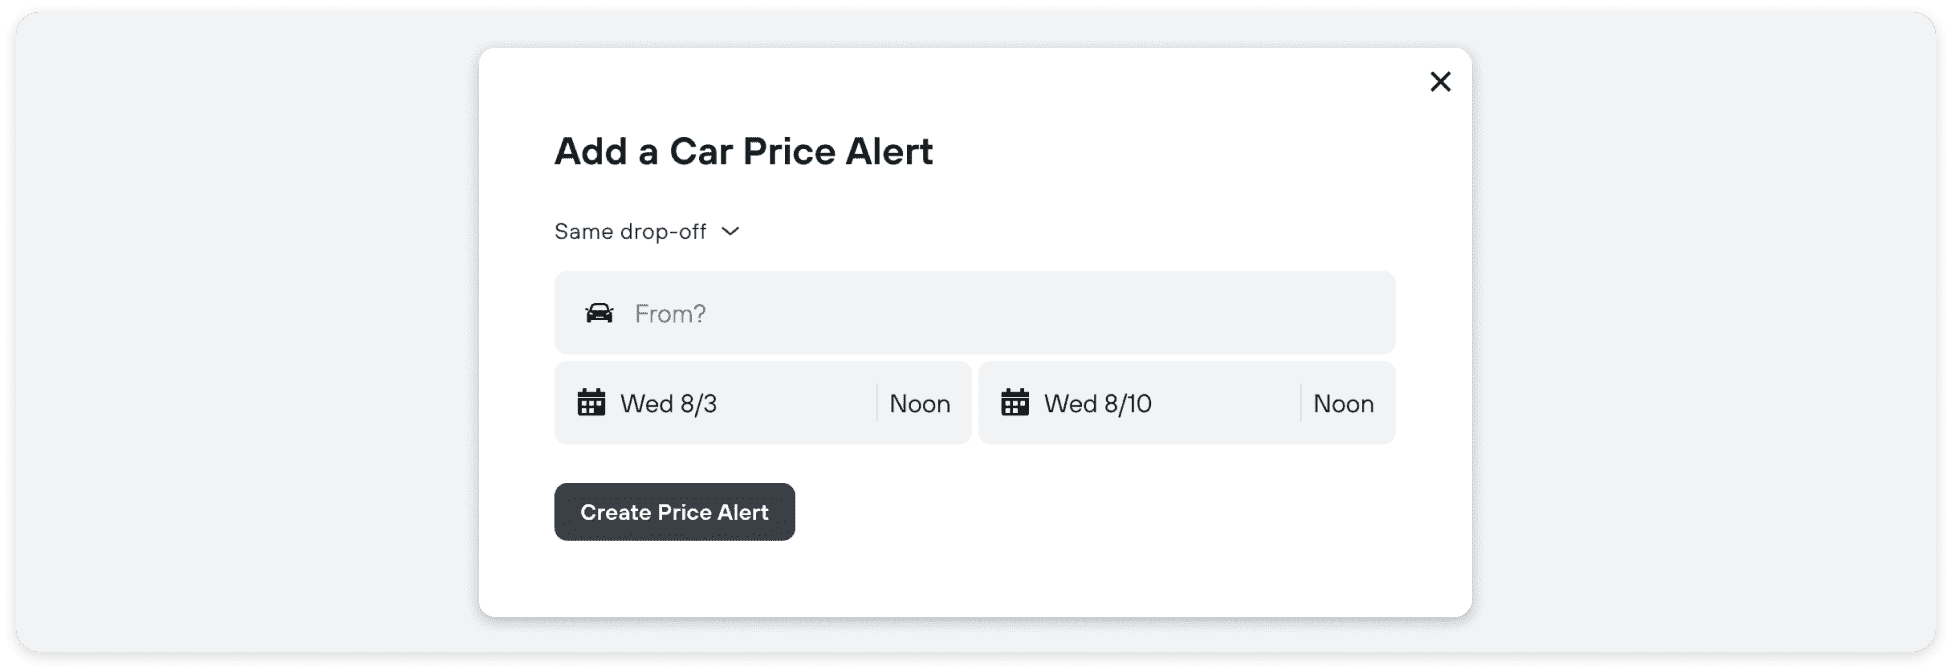Screen dimensions: 1952x672
Task: Click the divider before pick-up time Noon
Action: pos(877,403)
